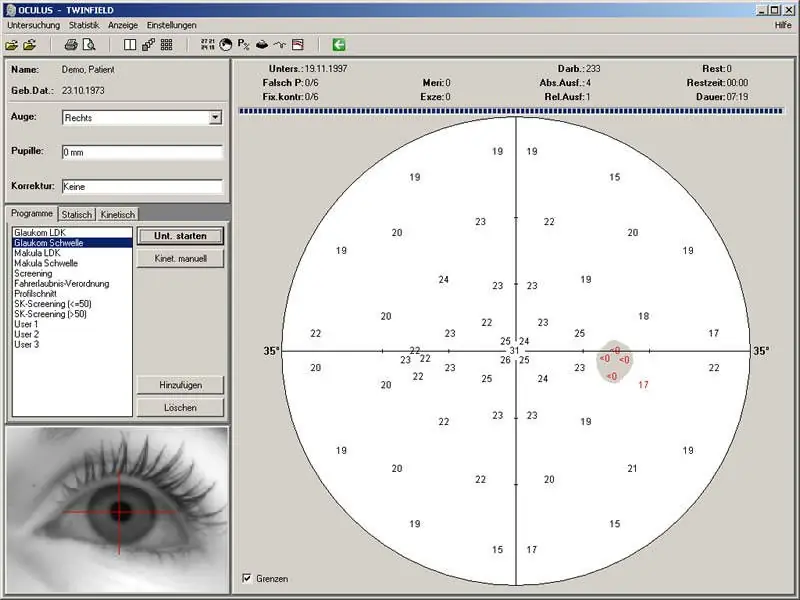Screen dimensions: 800x600
Task: Click the 3x3 grid view icon
Action: [166, 44]
